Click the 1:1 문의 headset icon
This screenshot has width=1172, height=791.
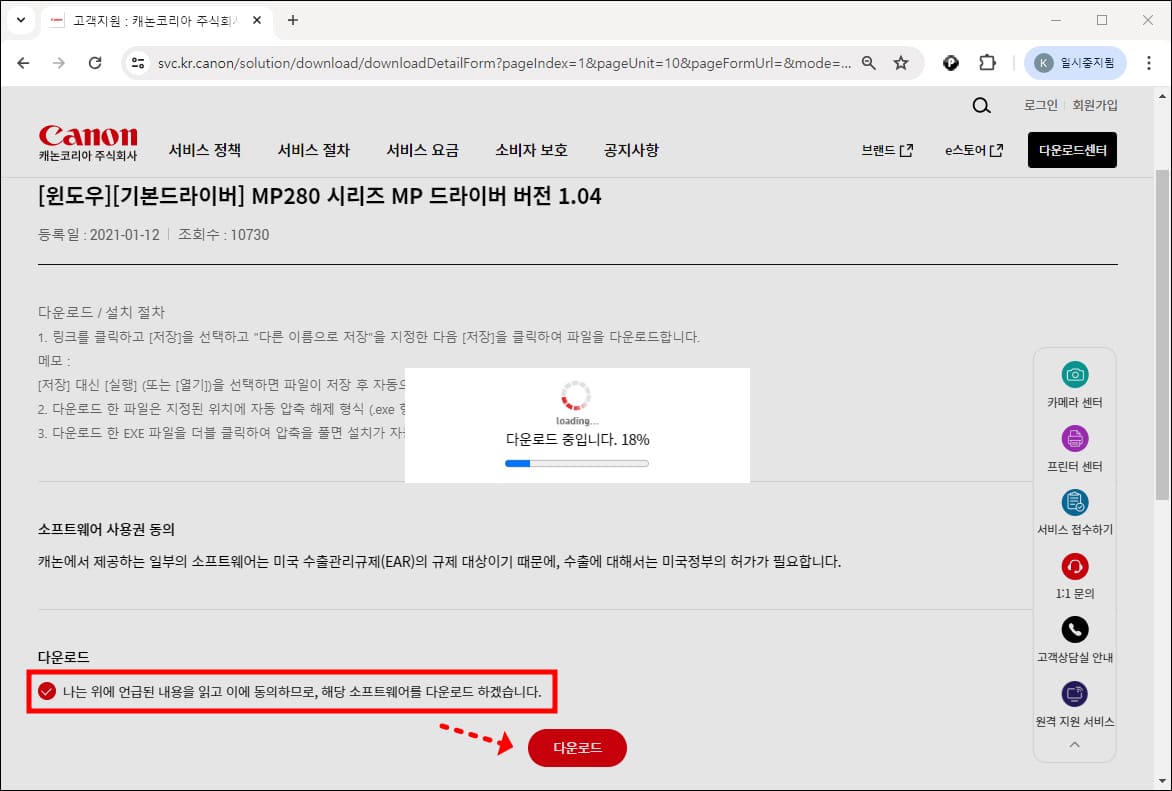(1075, 567)
